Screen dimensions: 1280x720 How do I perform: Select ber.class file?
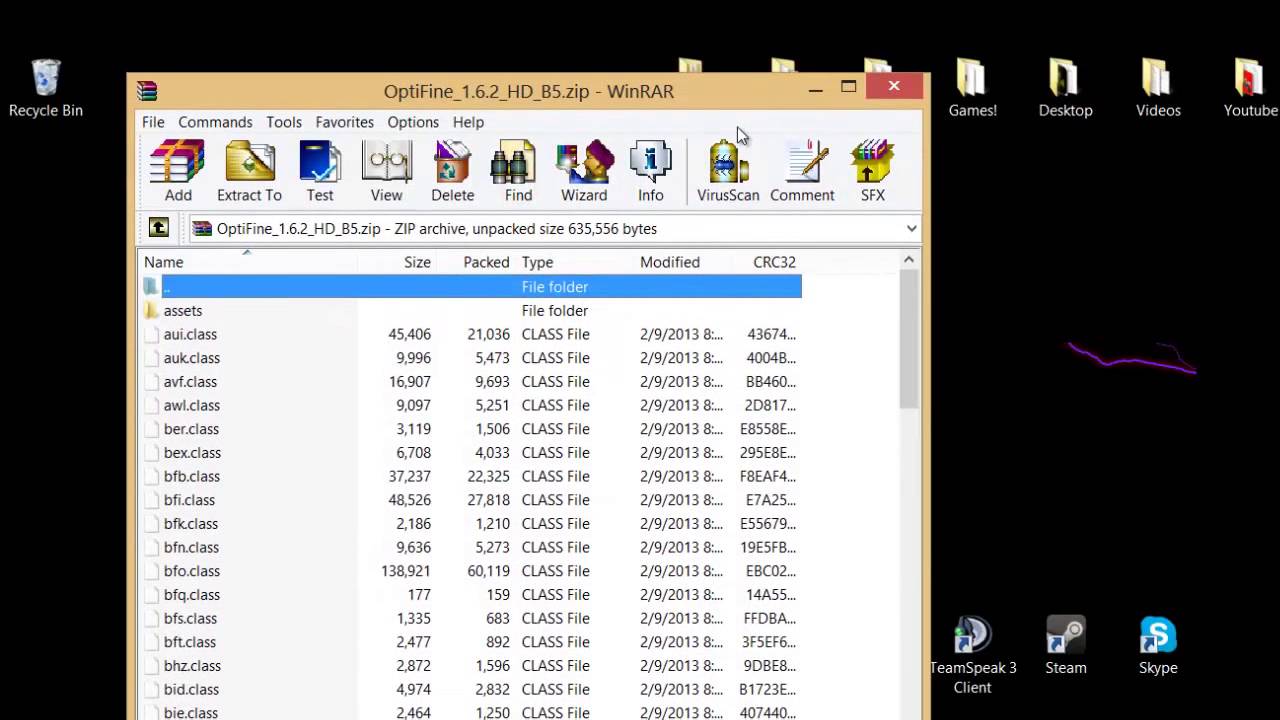pyautogui.click(x=191, y=429)
